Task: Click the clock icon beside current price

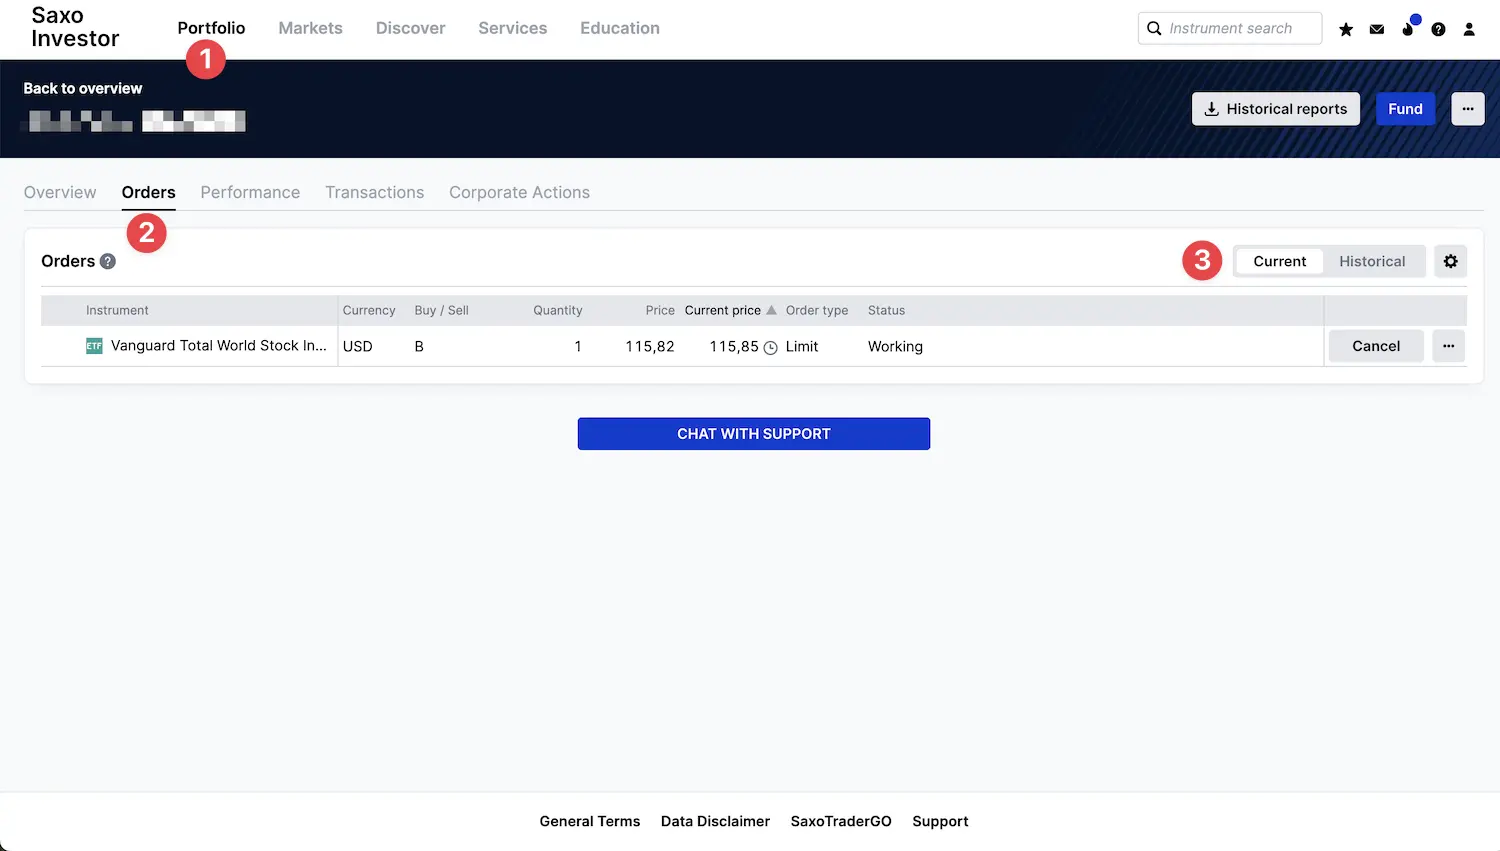Action: click(x=771, y=348)
